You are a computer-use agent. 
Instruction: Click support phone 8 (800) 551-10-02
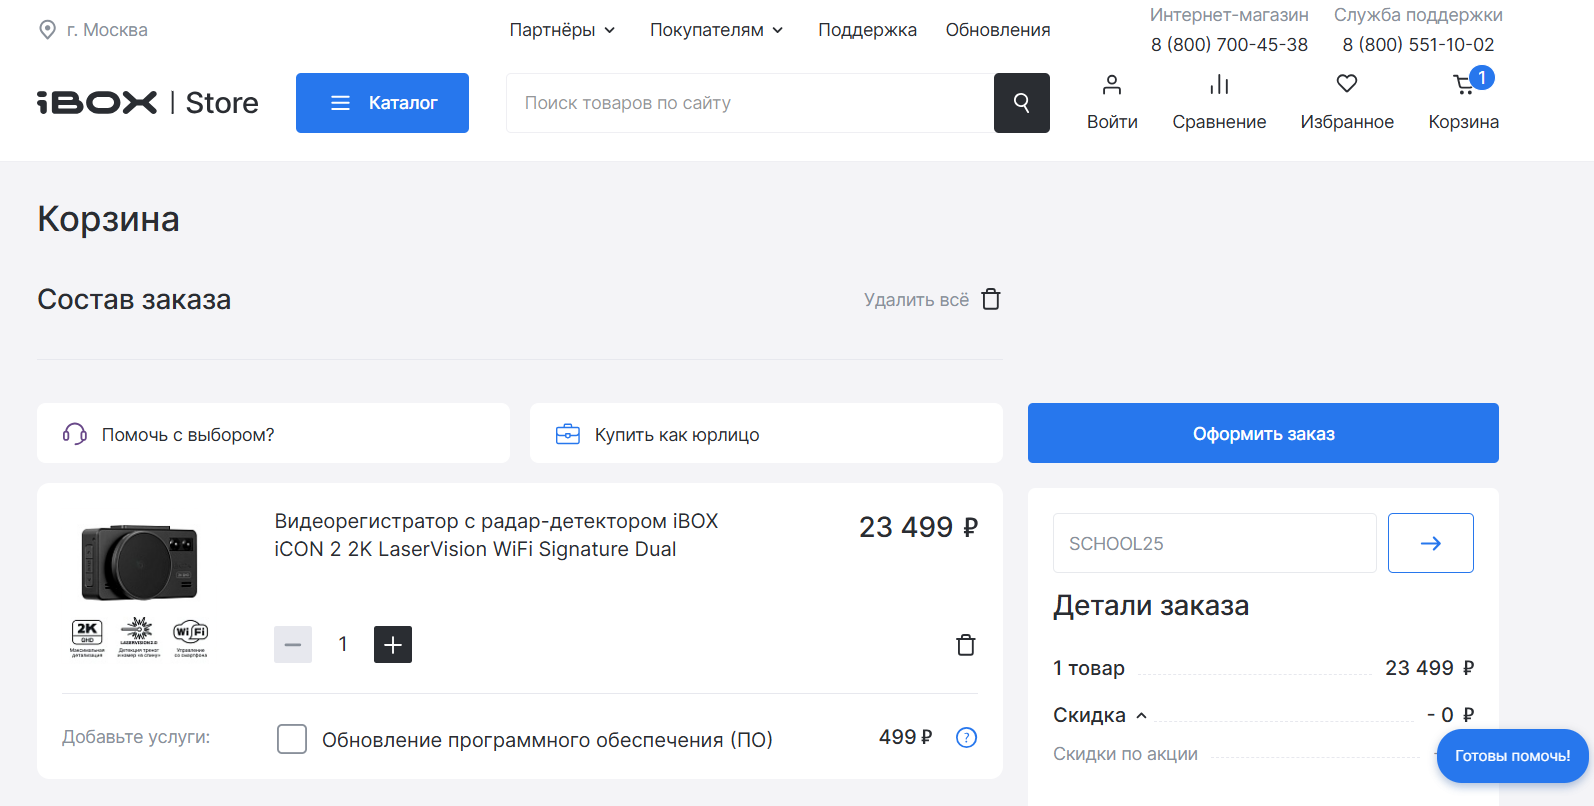(1418, 45)
